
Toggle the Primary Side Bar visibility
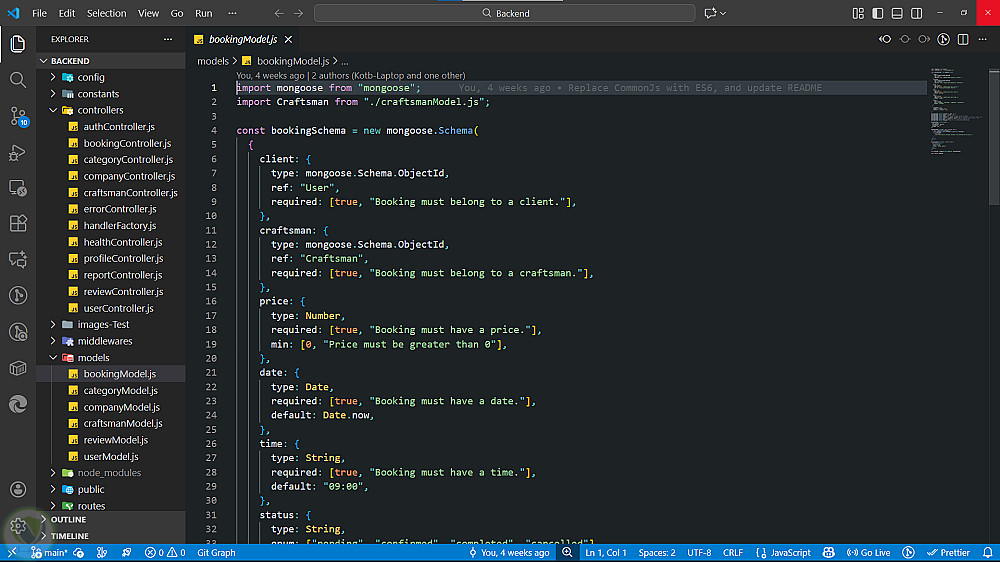coord(877,13)
